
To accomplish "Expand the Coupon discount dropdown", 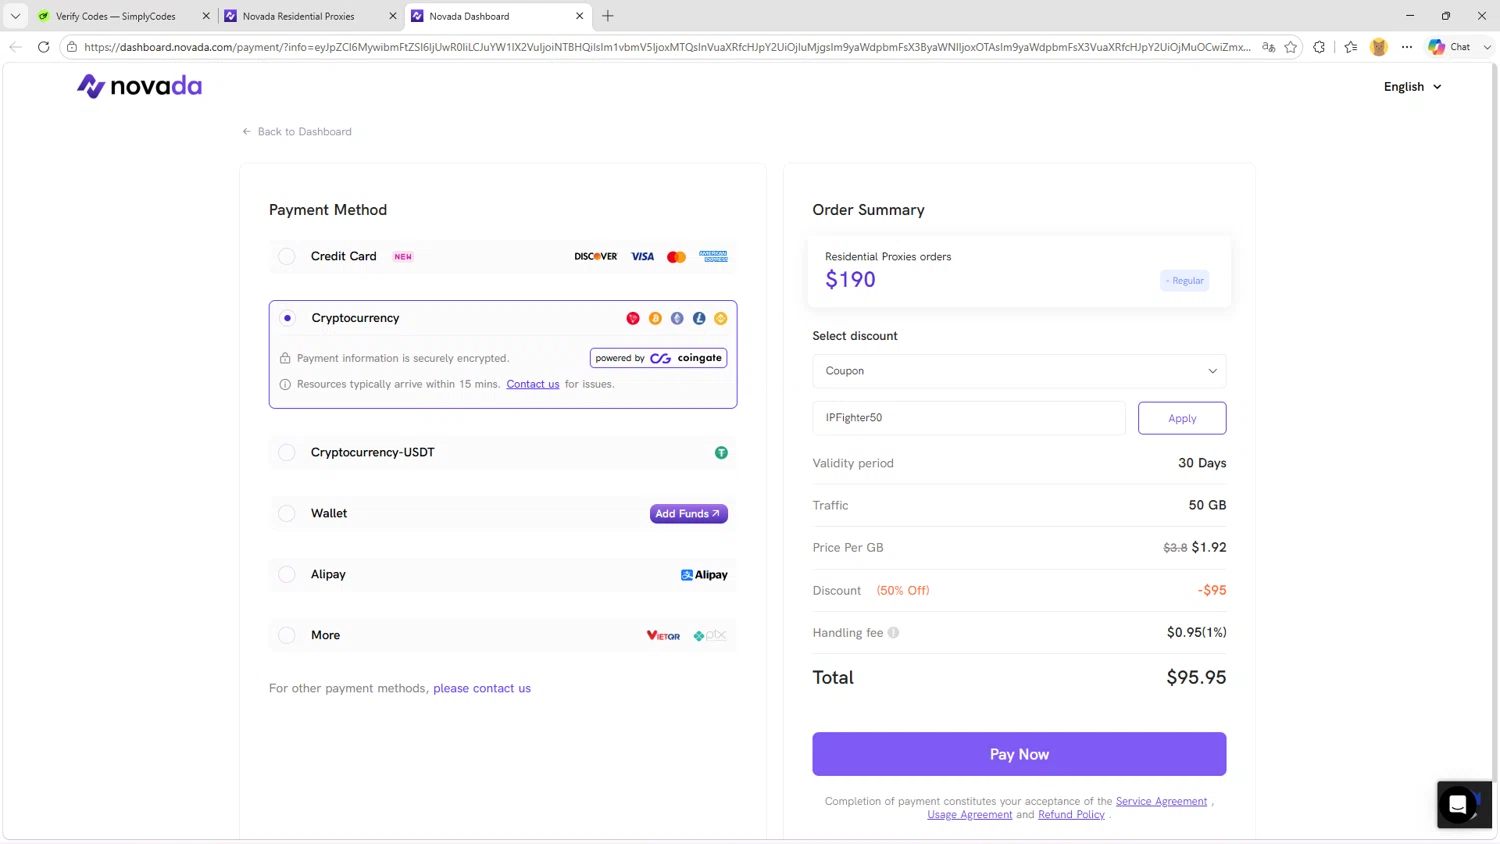I will tap(1019, 371).
